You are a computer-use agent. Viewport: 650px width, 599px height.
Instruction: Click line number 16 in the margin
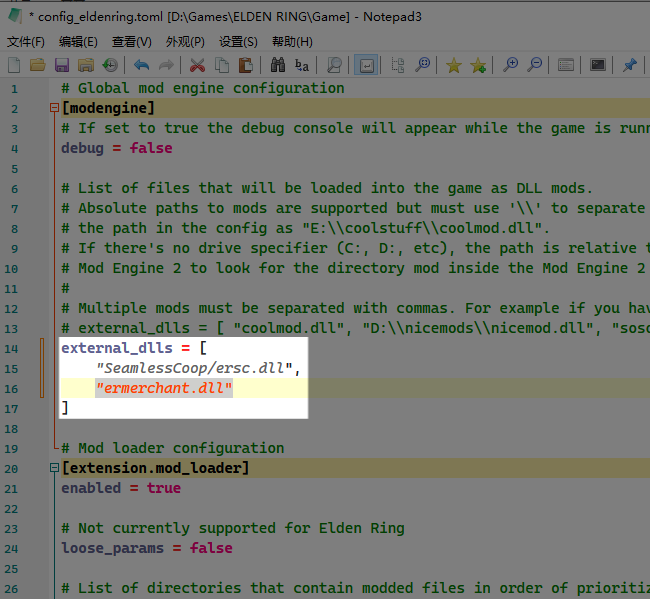(12, 389)
